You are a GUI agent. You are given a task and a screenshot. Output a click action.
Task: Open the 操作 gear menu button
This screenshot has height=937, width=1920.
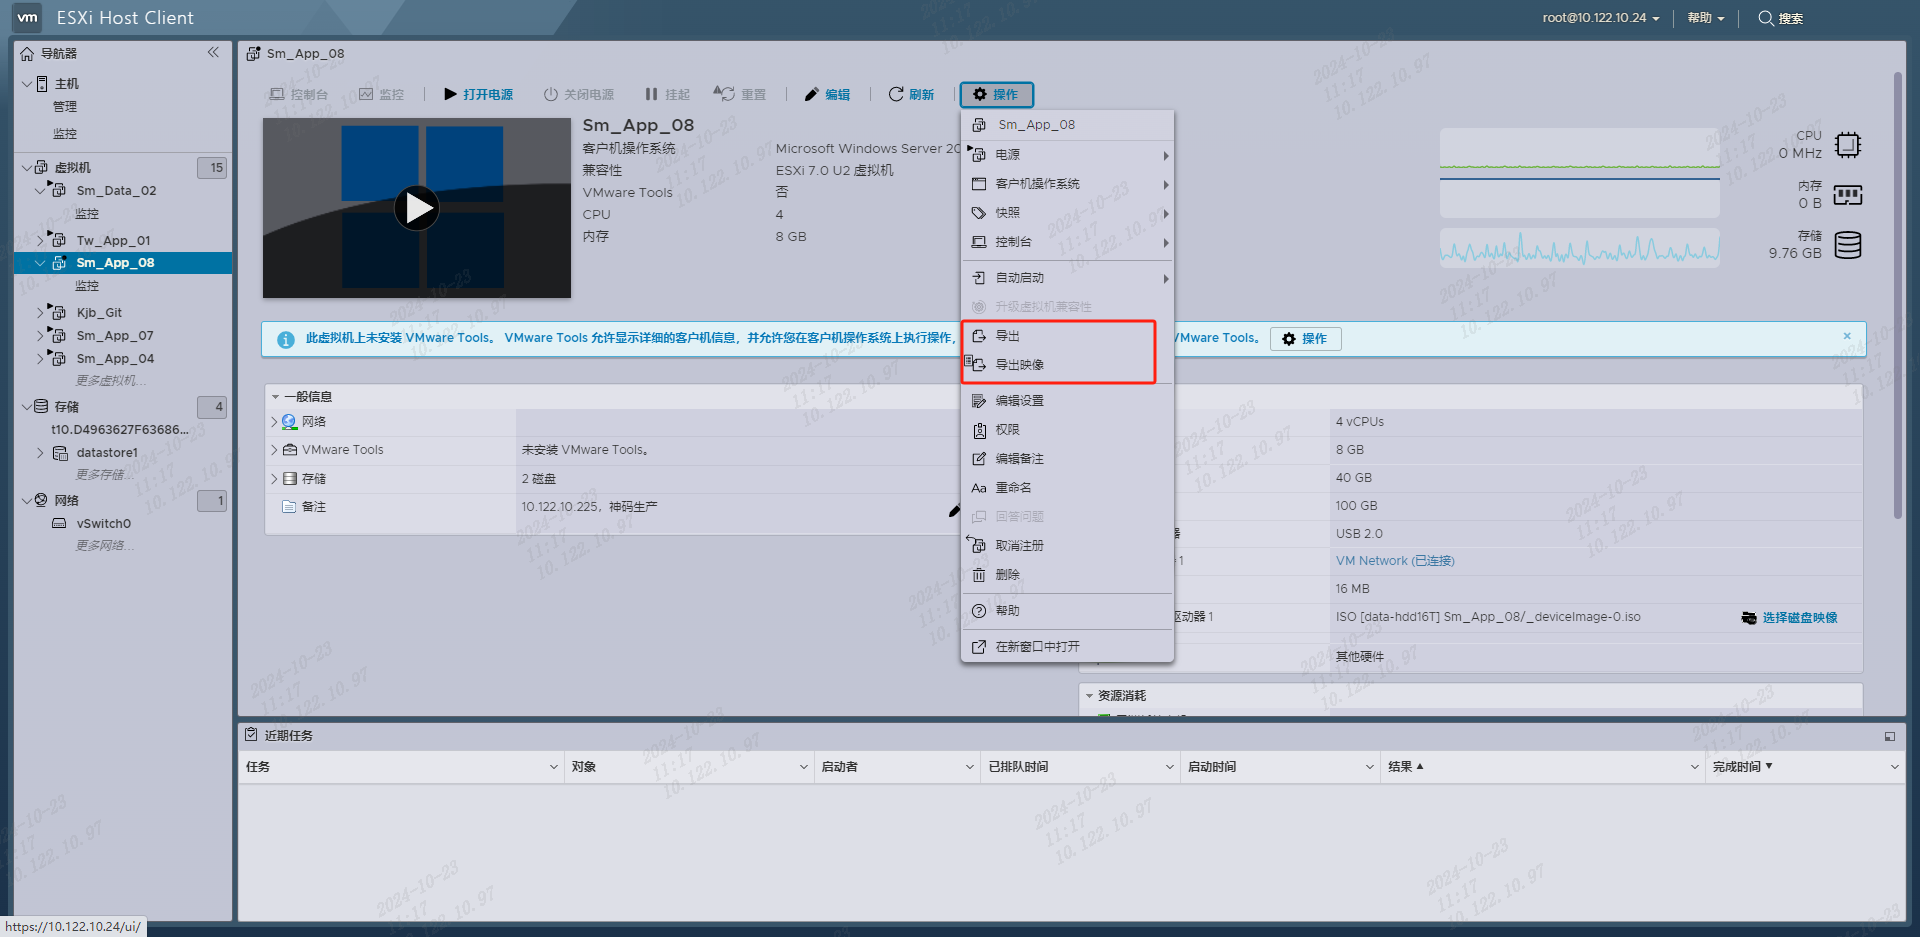(996, 94)
